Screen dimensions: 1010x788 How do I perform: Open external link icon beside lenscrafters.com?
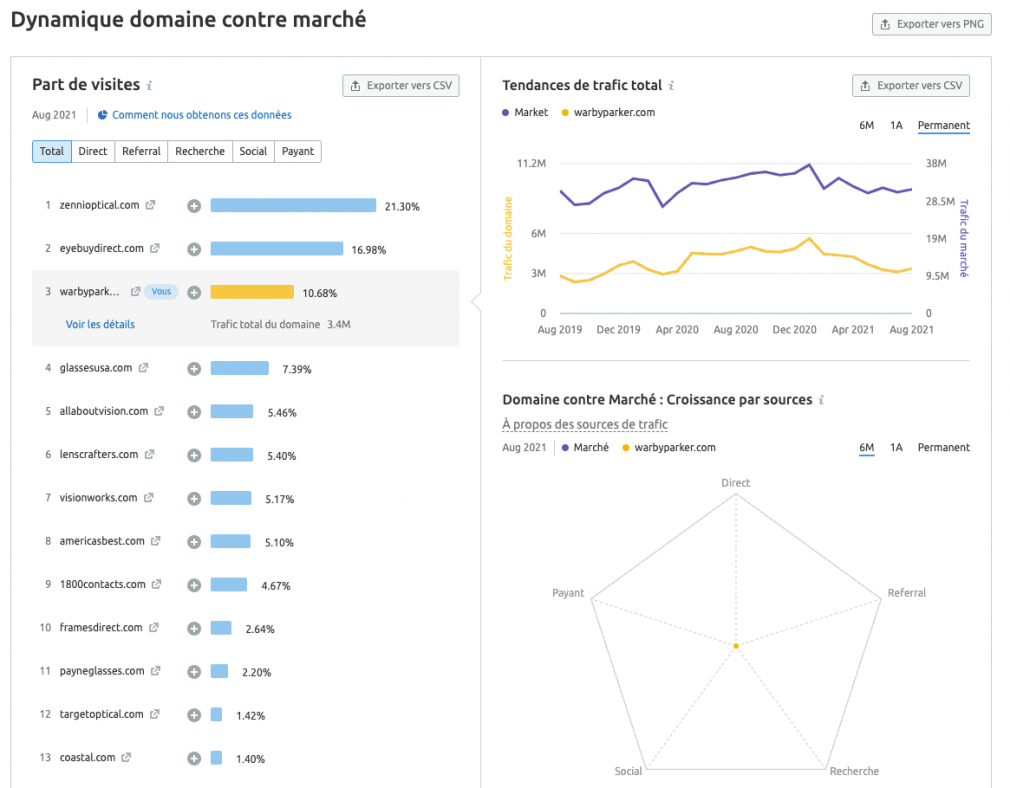coord(149,454)
